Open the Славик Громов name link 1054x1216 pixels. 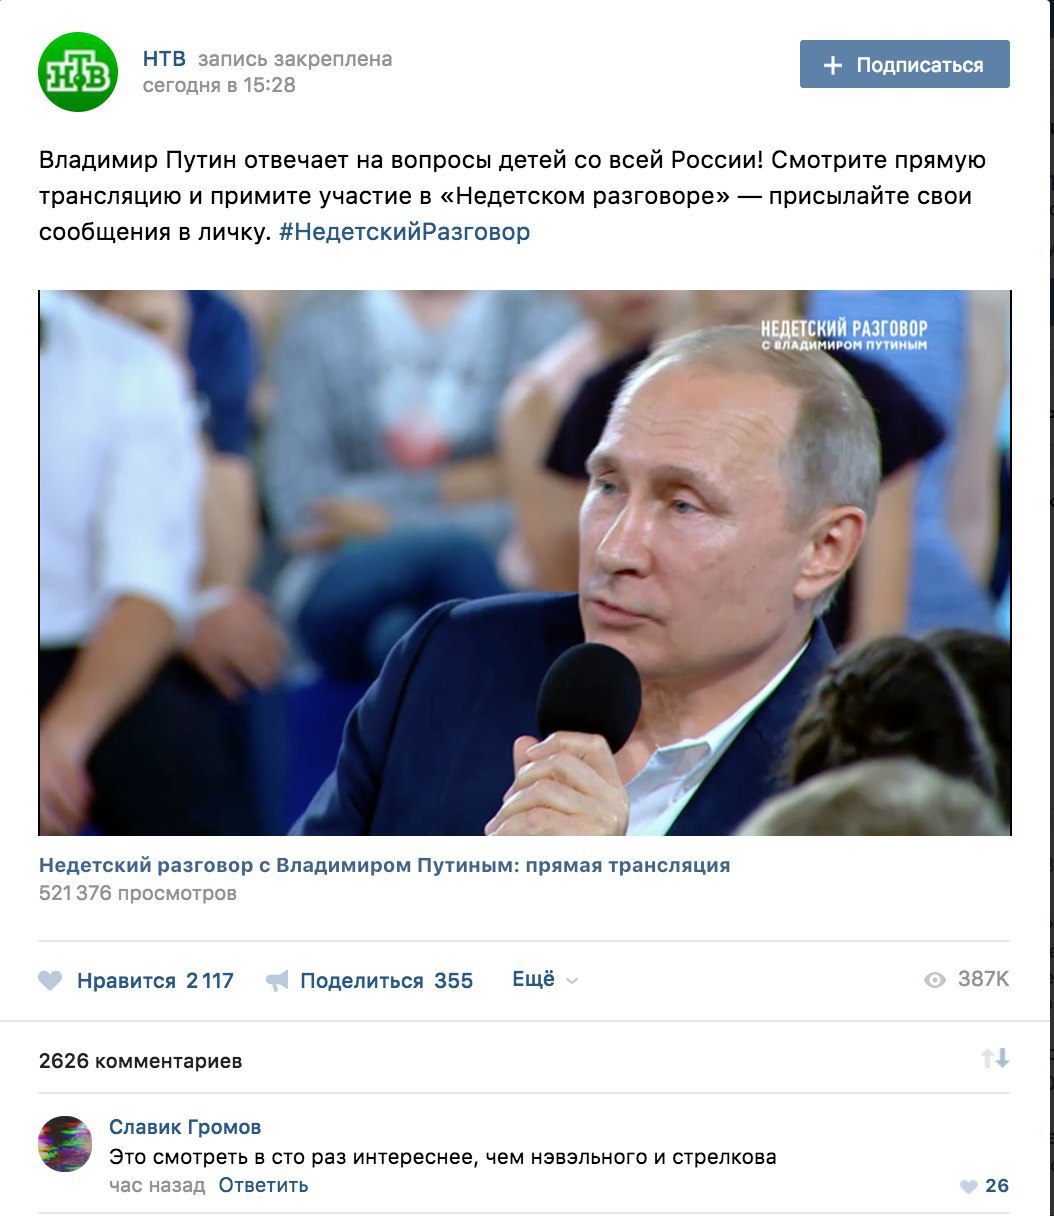coord(185,1127)
